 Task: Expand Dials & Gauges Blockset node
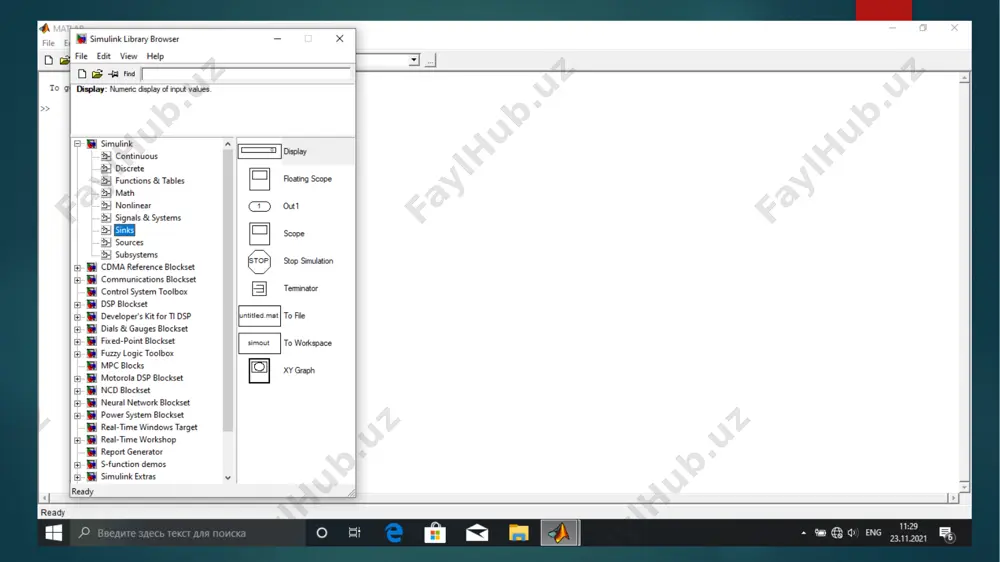pyautogui.click(x=78, y=329)
